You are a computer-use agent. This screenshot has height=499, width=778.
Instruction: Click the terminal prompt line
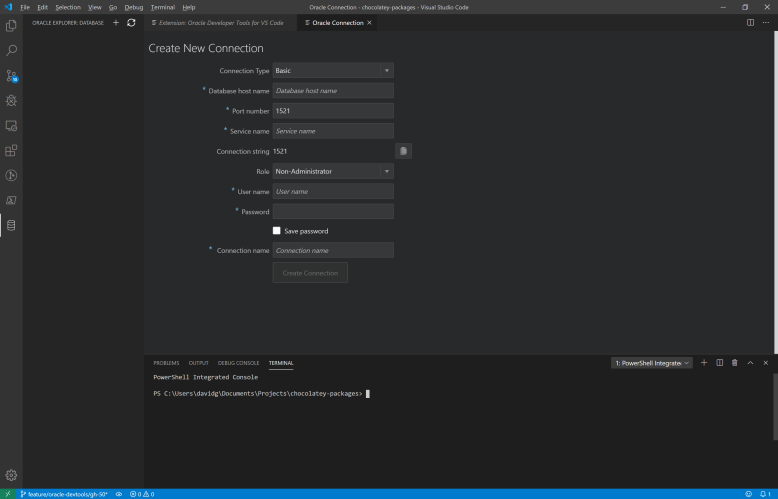[x=261, y=394]
